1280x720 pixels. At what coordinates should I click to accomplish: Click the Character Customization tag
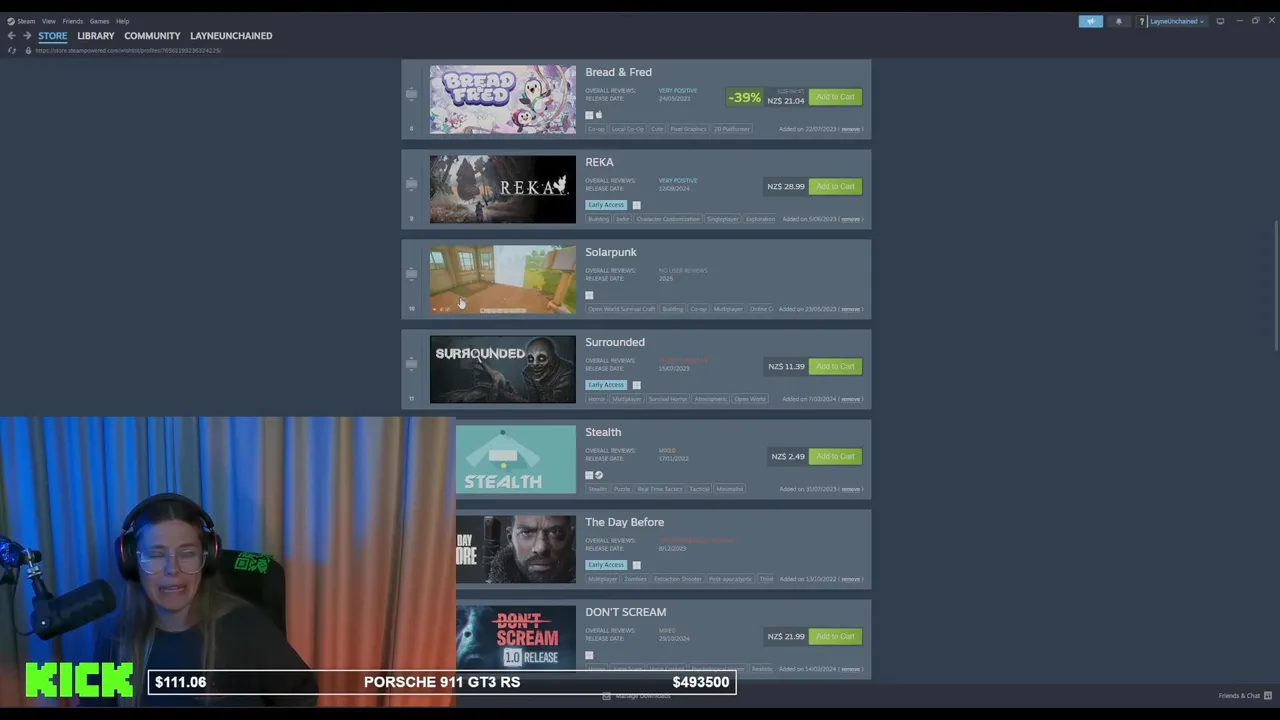668,219
